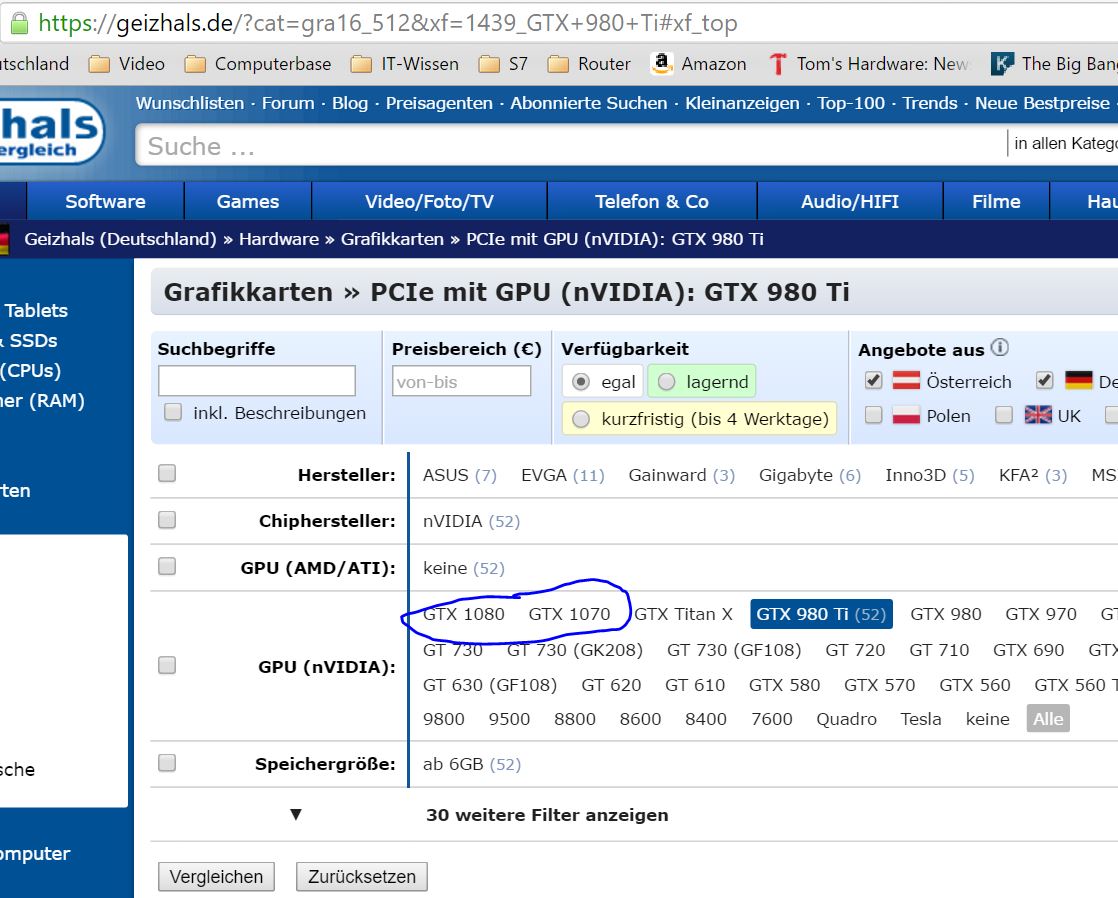Select the GTX 1080 filter
Viewport: 1118px width, 898px height.
(x=463, y=614)
